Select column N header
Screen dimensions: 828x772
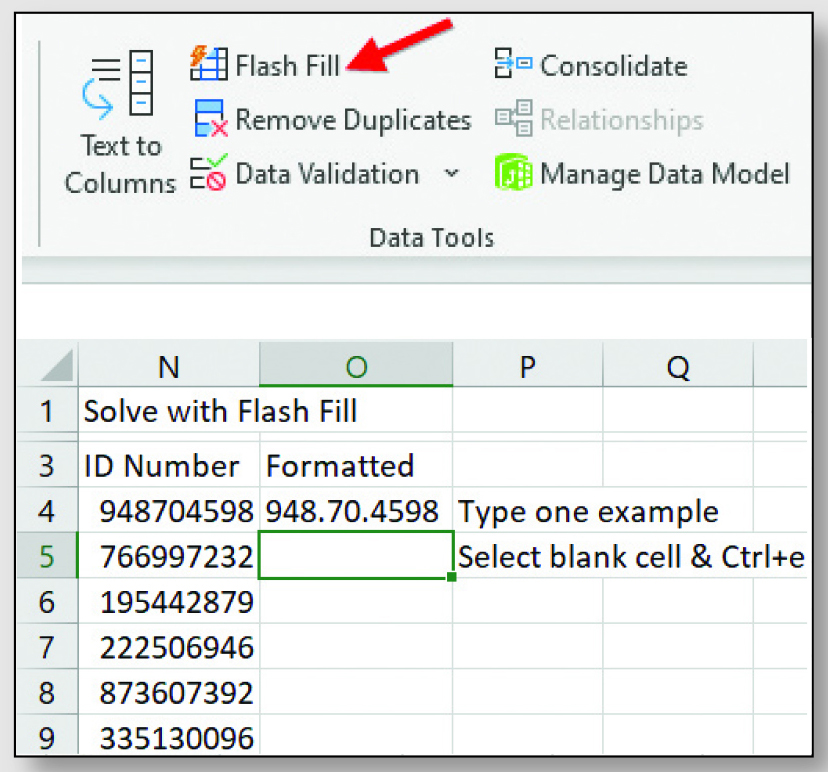(169, 365)
